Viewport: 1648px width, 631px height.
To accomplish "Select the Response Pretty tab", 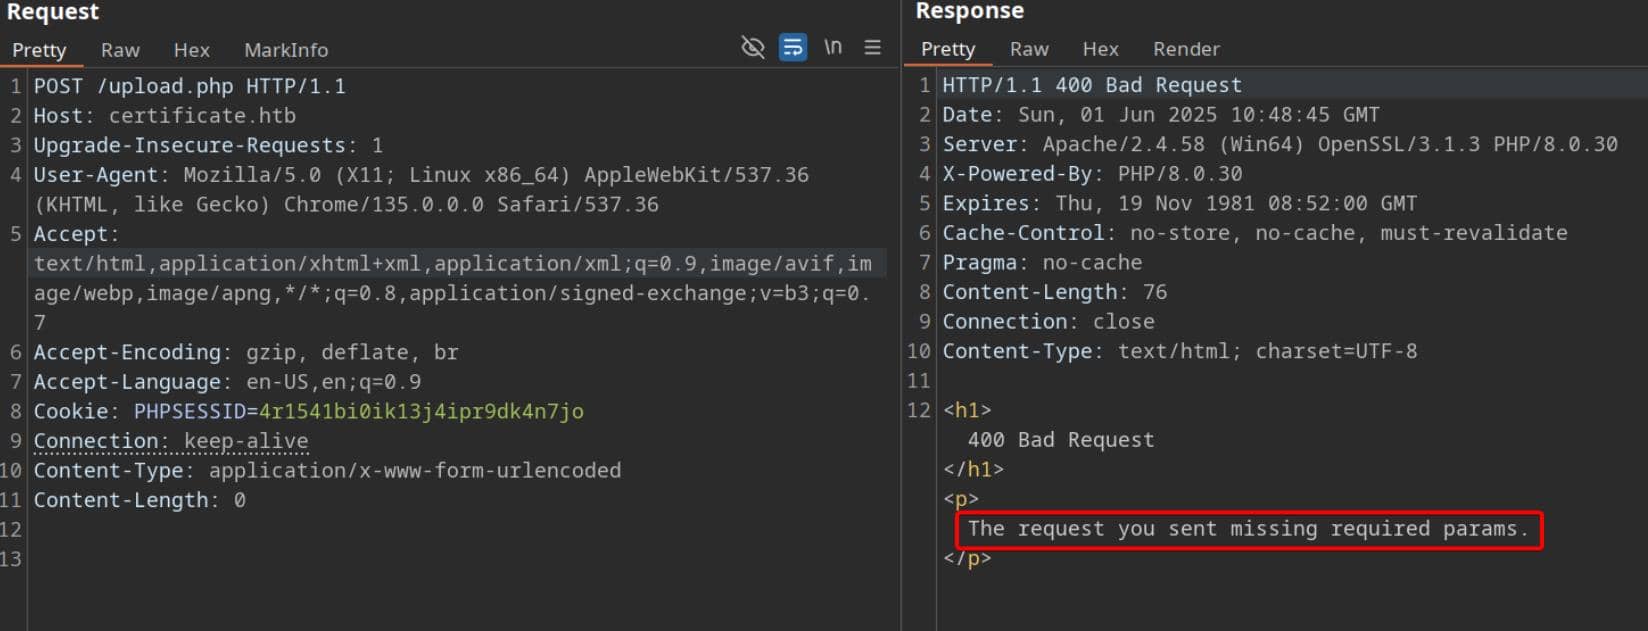I will point(948,49).
